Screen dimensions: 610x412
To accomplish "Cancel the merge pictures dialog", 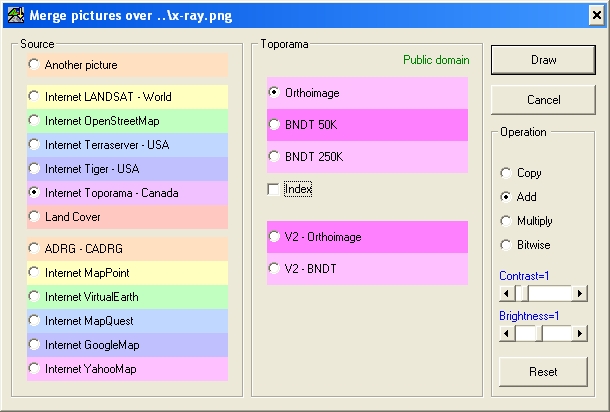I will 543,100.
